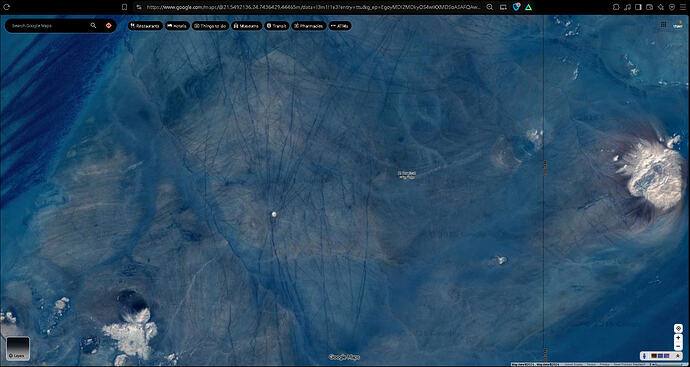690x367 pixels.
Task: Toggle the browser sidebar panel icon
Action: (638, 7)
